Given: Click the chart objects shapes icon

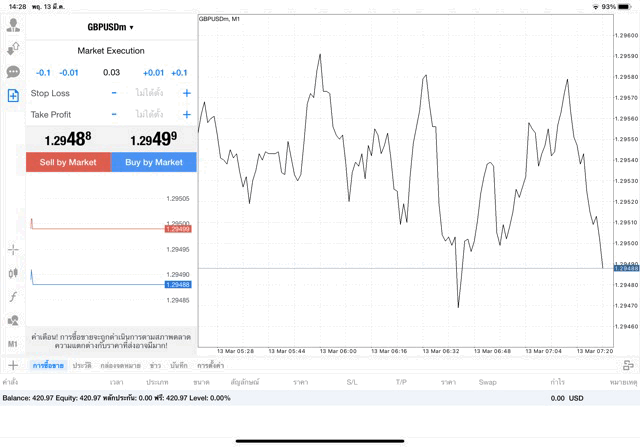Looking at the screenshot, I should [13, 321].
